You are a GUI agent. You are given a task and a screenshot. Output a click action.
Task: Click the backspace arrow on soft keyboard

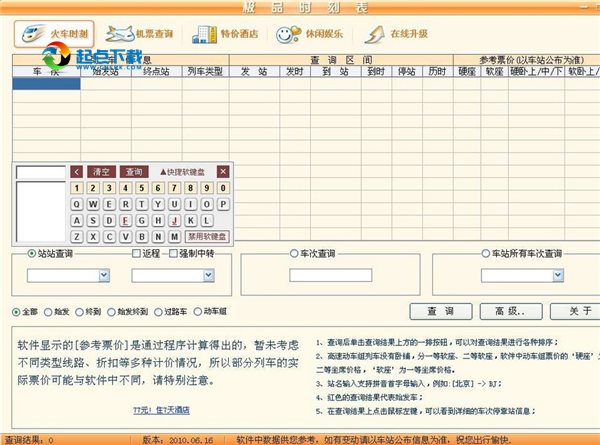(77, 171)
